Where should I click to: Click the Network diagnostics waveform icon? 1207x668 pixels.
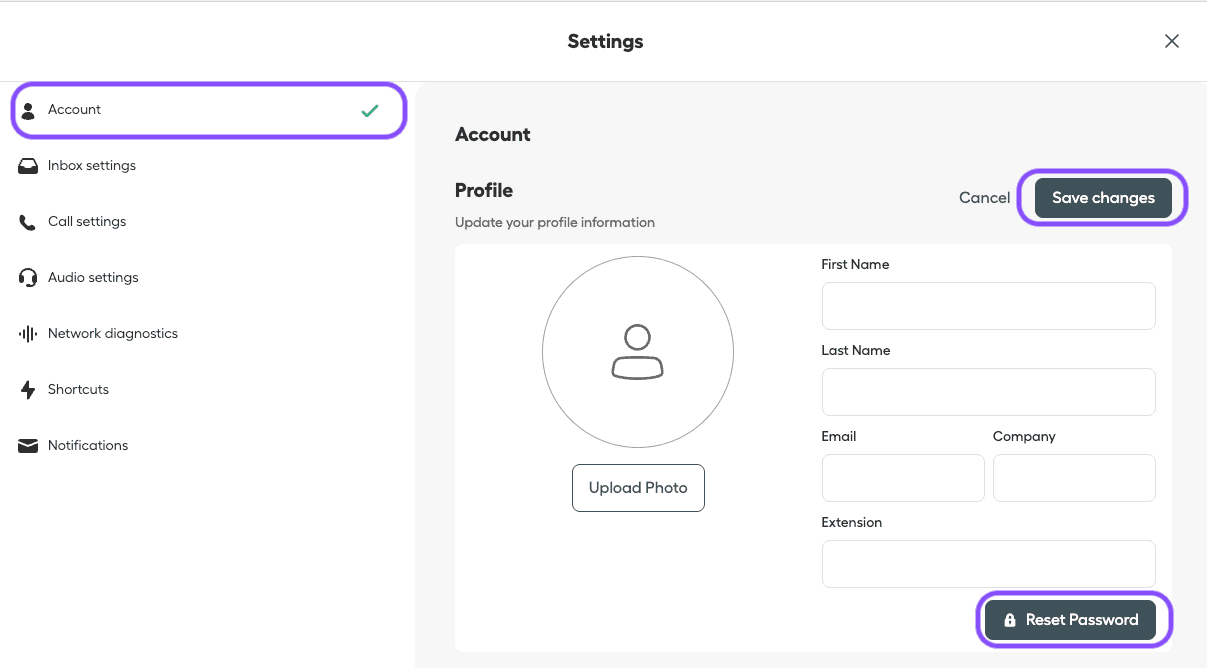[28, 334]
